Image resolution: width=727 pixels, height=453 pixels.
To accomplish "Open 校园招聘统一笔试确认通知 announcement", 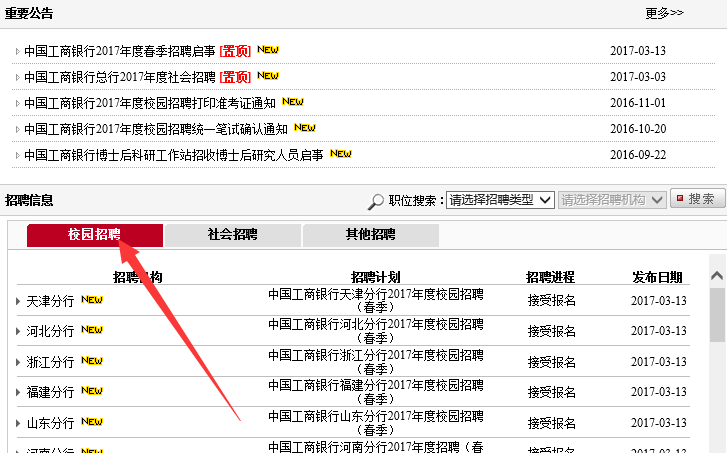I will 156,129.
